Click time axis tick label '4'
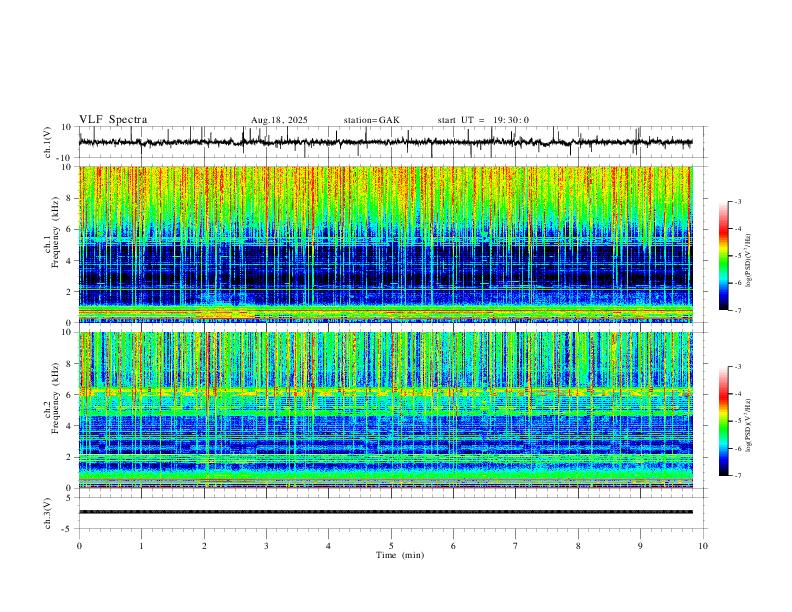The image size is (792, 612). [x=329, y=546]
